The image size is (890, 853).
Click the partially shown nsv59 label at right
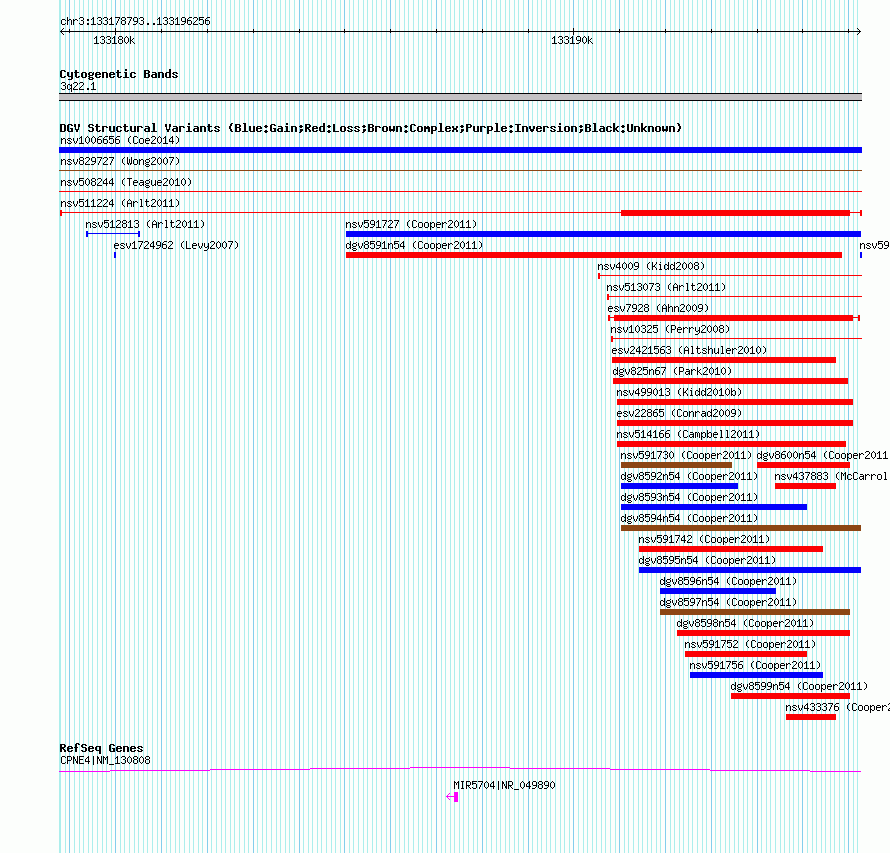click(x=874, y=245)
